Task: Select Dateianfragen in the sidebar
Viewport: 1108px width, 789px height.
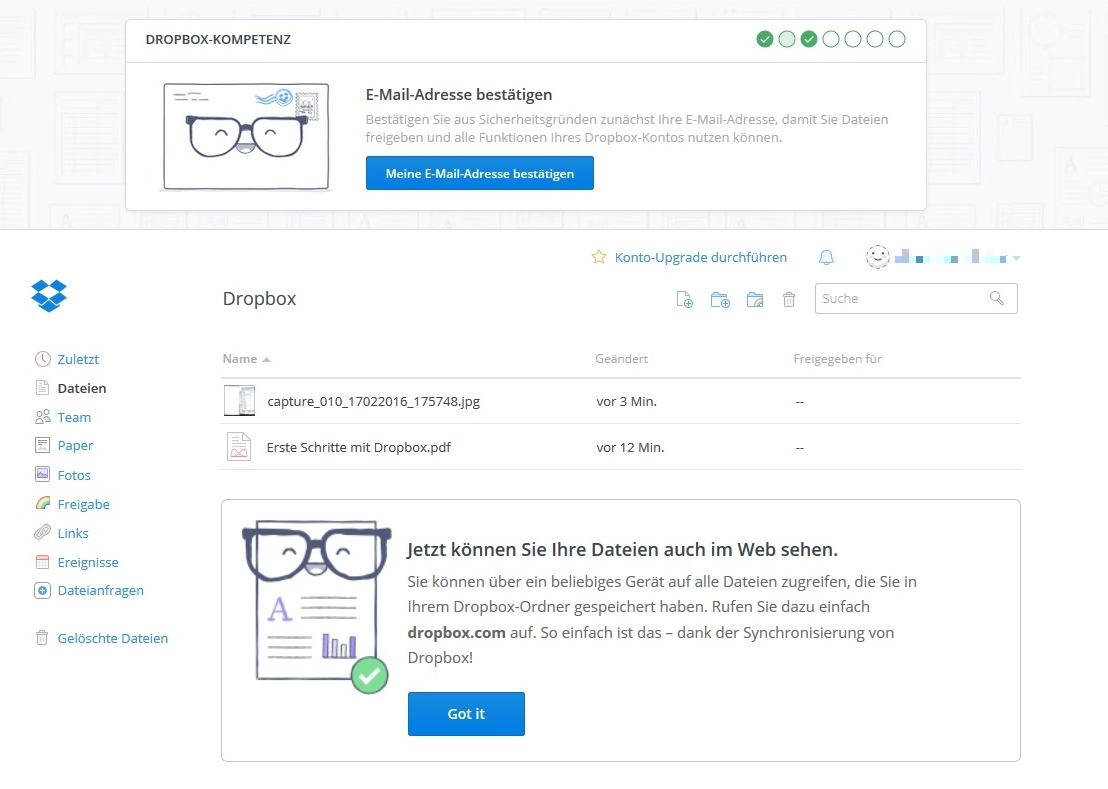Action: (x=100, y=590)
